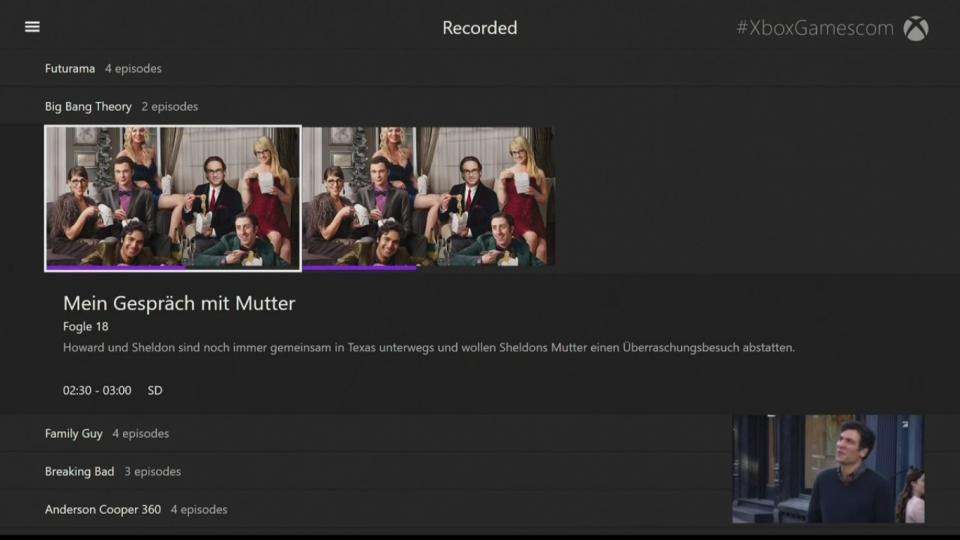Click the Folge 18 episode label
The width and height of the screenshot is (960, 540).
[x=86, y=327]
